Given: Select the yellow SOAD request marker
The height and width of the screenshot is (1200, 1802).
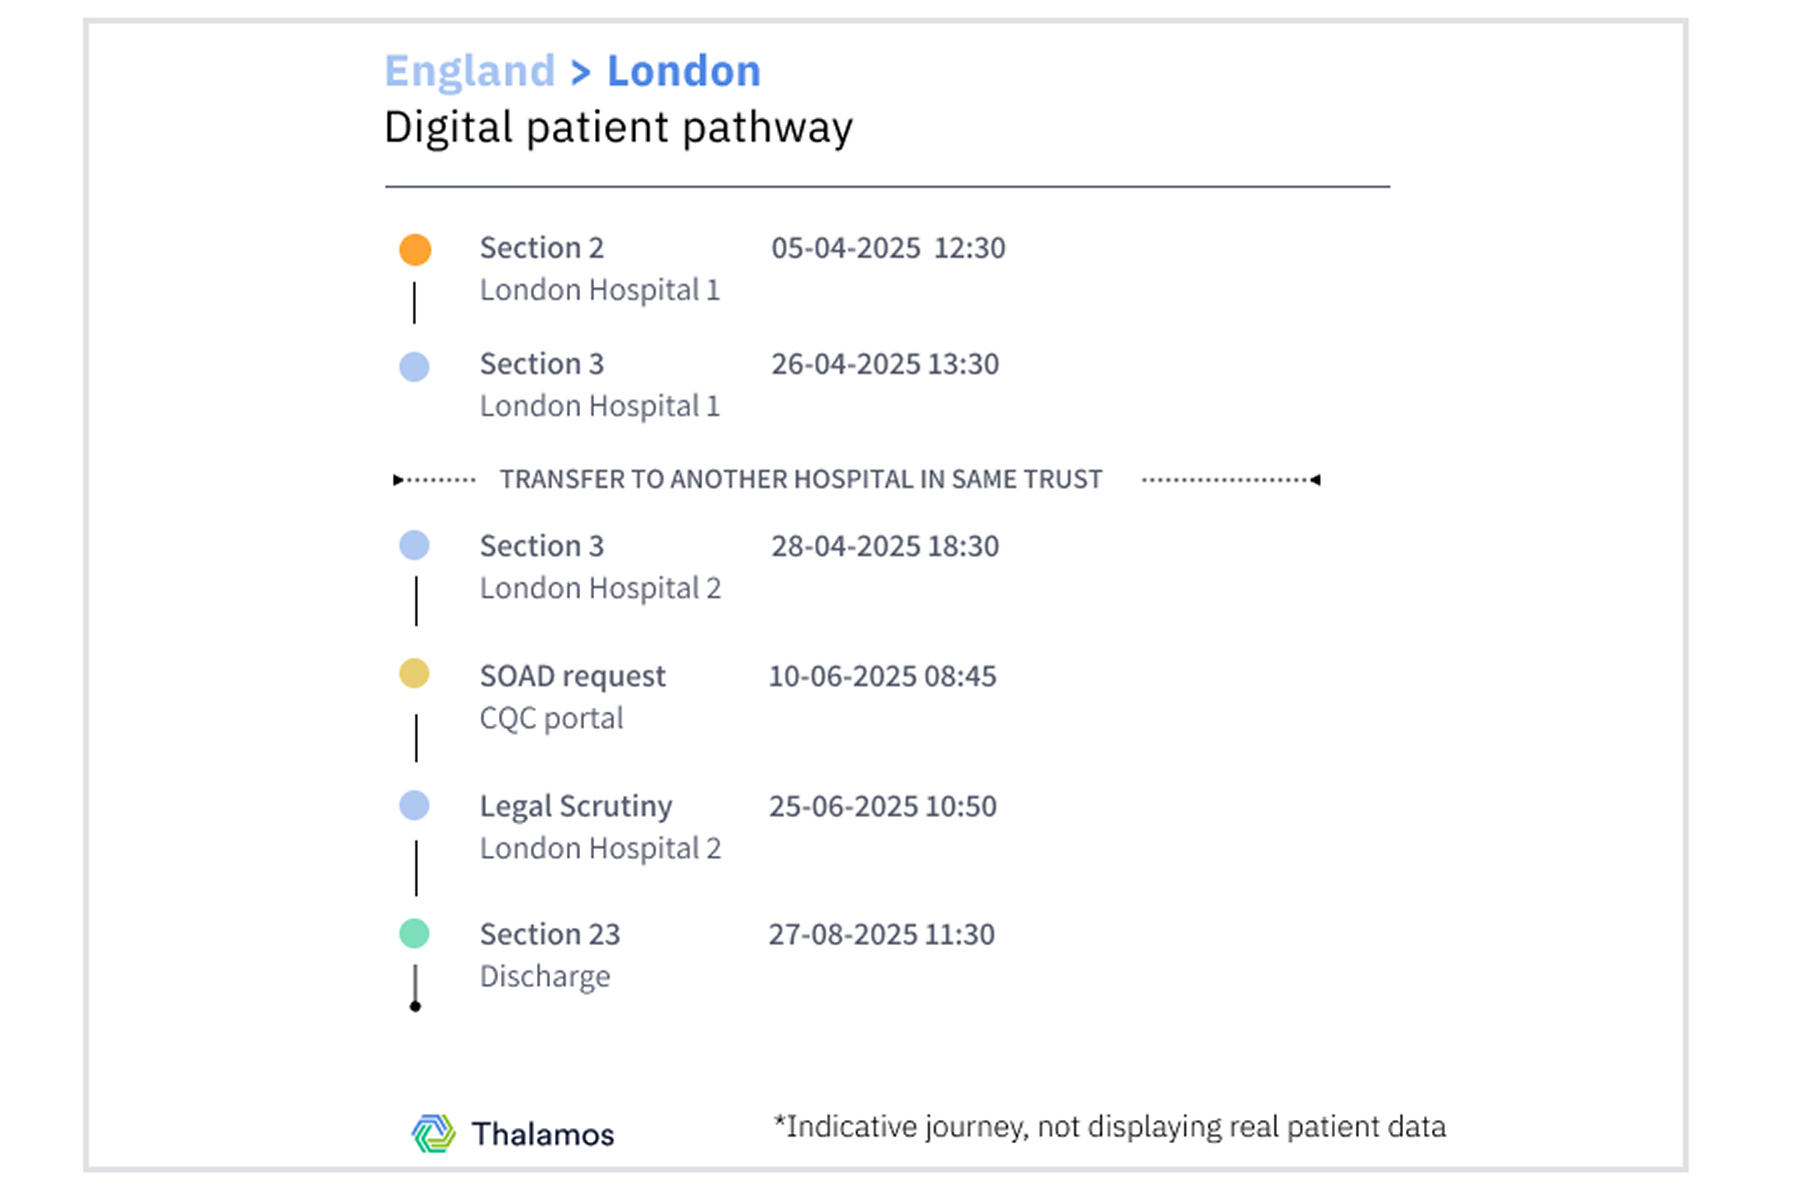Looking at the screenshot, I should 414,673.
